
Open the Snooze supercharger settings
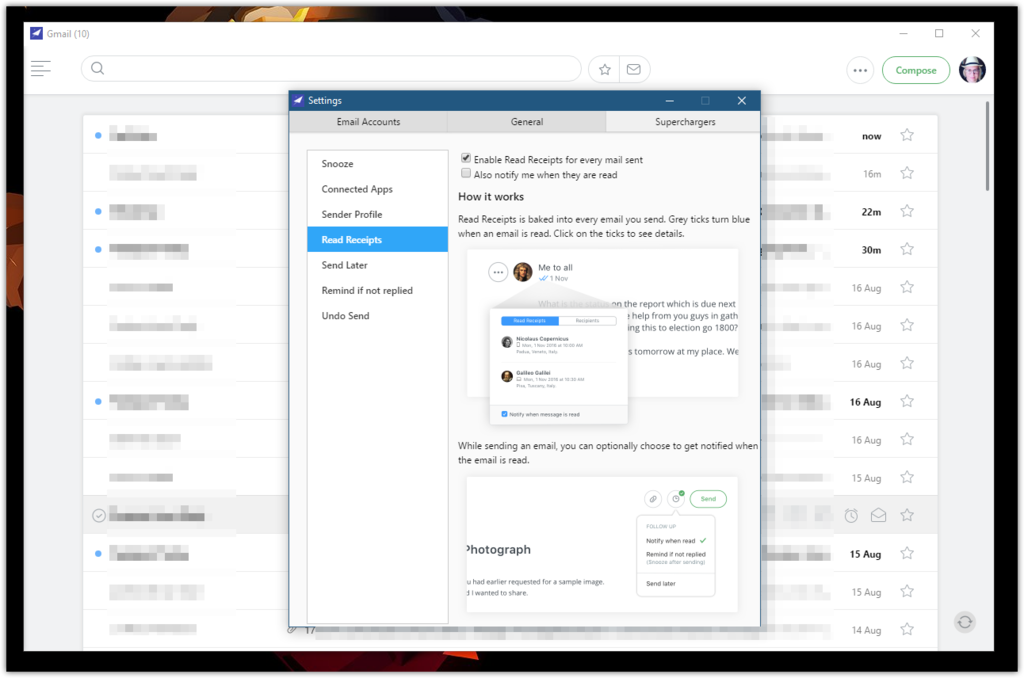[377, 163]
